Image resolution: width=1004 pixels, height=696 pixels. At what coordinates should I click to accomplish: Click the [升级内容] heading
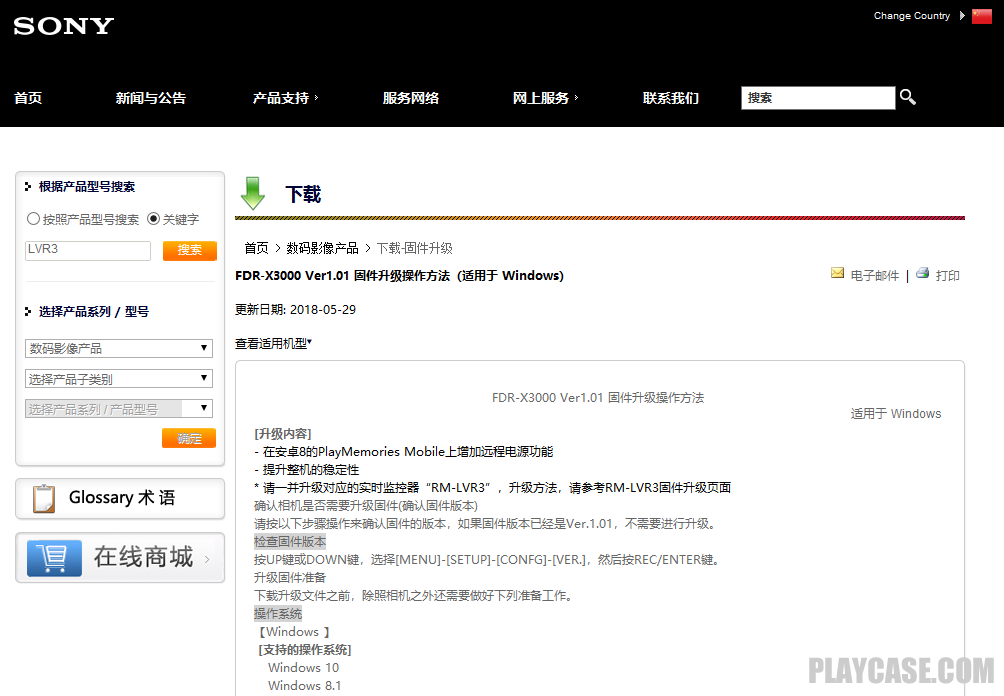pos(282,434)
